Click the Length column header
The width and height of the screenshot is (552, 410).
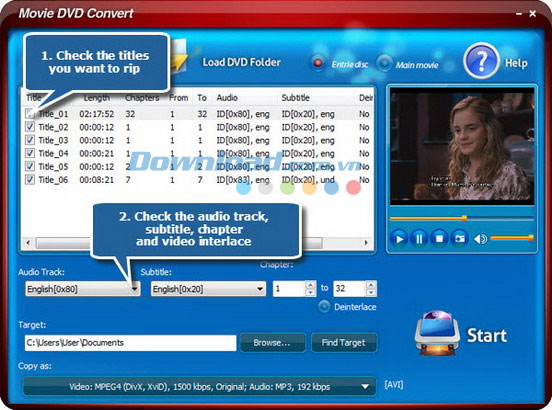pos(96,97)
